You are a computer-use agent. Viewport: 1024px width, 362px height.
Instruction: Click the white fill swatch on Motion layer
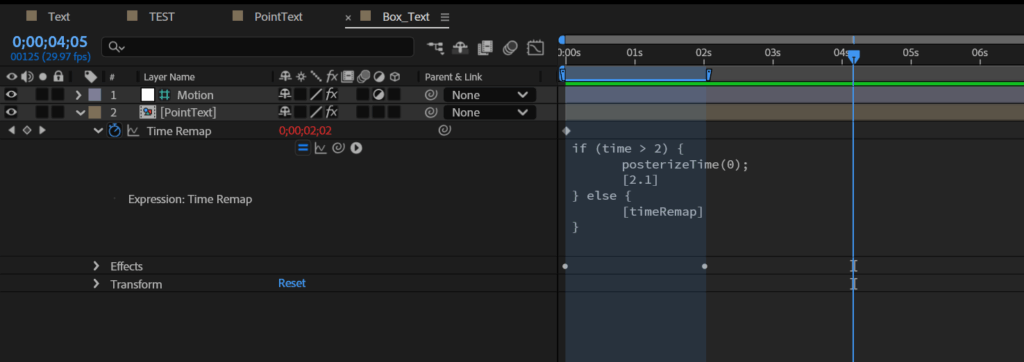coord(148,95)
